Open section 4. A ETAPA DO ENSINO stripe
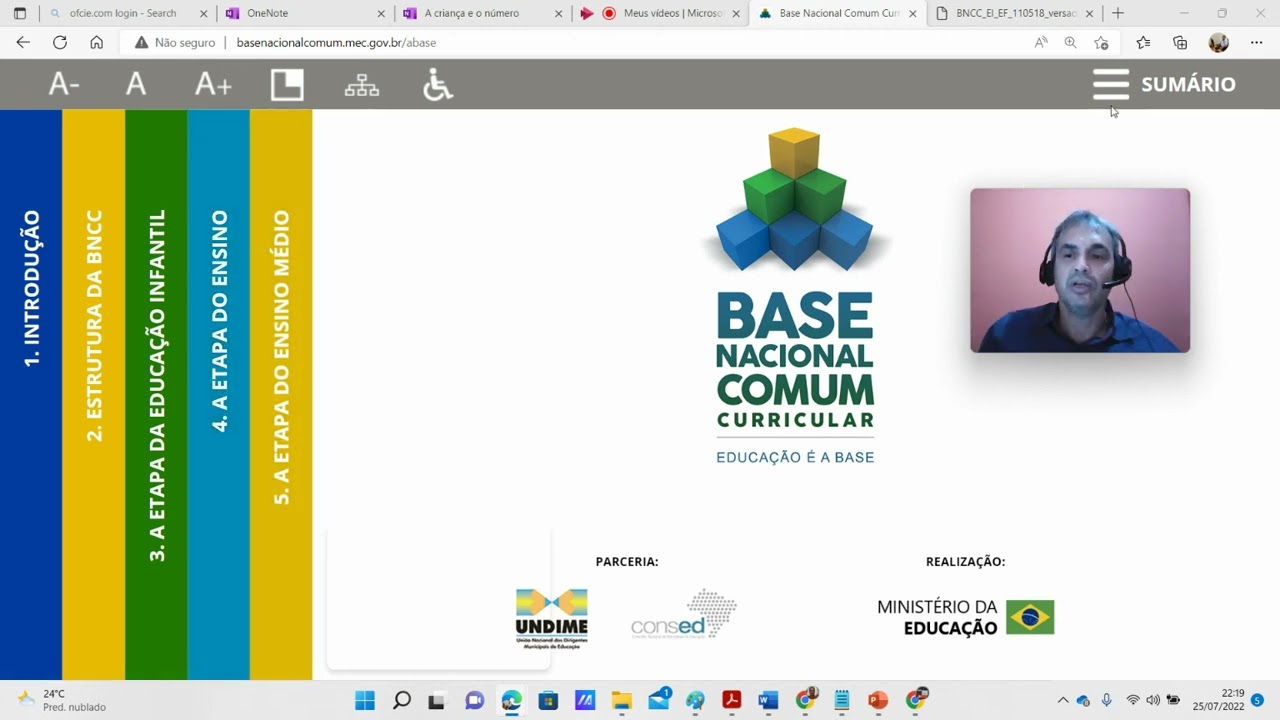This screenshot has width=1280, height=720. pos(219,394)
